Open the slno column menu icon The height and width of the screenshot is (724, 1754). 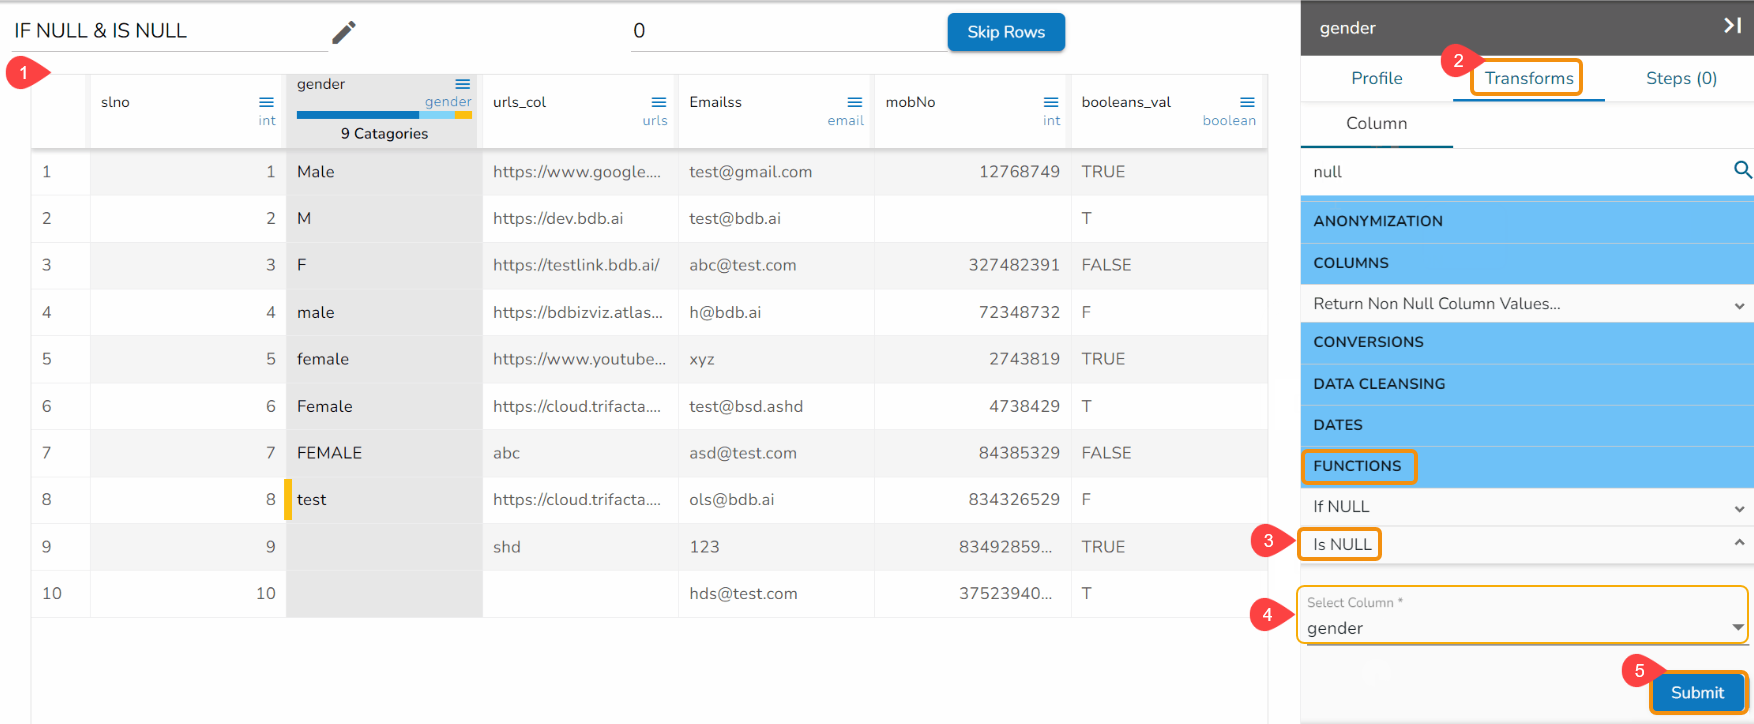(x=266, y=102)
